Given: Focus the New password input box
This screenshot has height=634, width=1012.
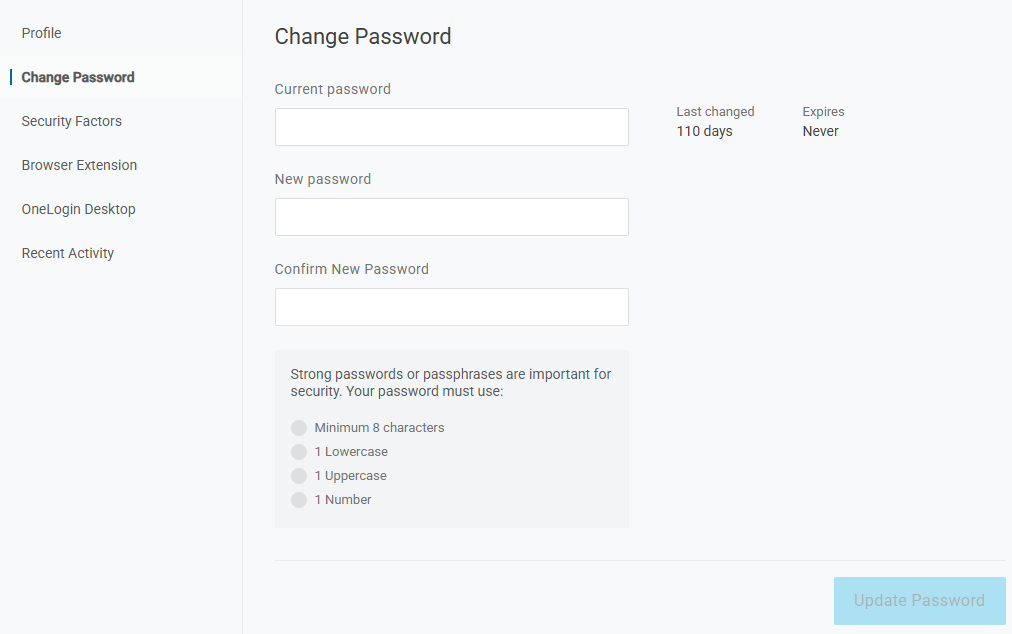Looking at the screenshot, I should (x=451, y=217).
